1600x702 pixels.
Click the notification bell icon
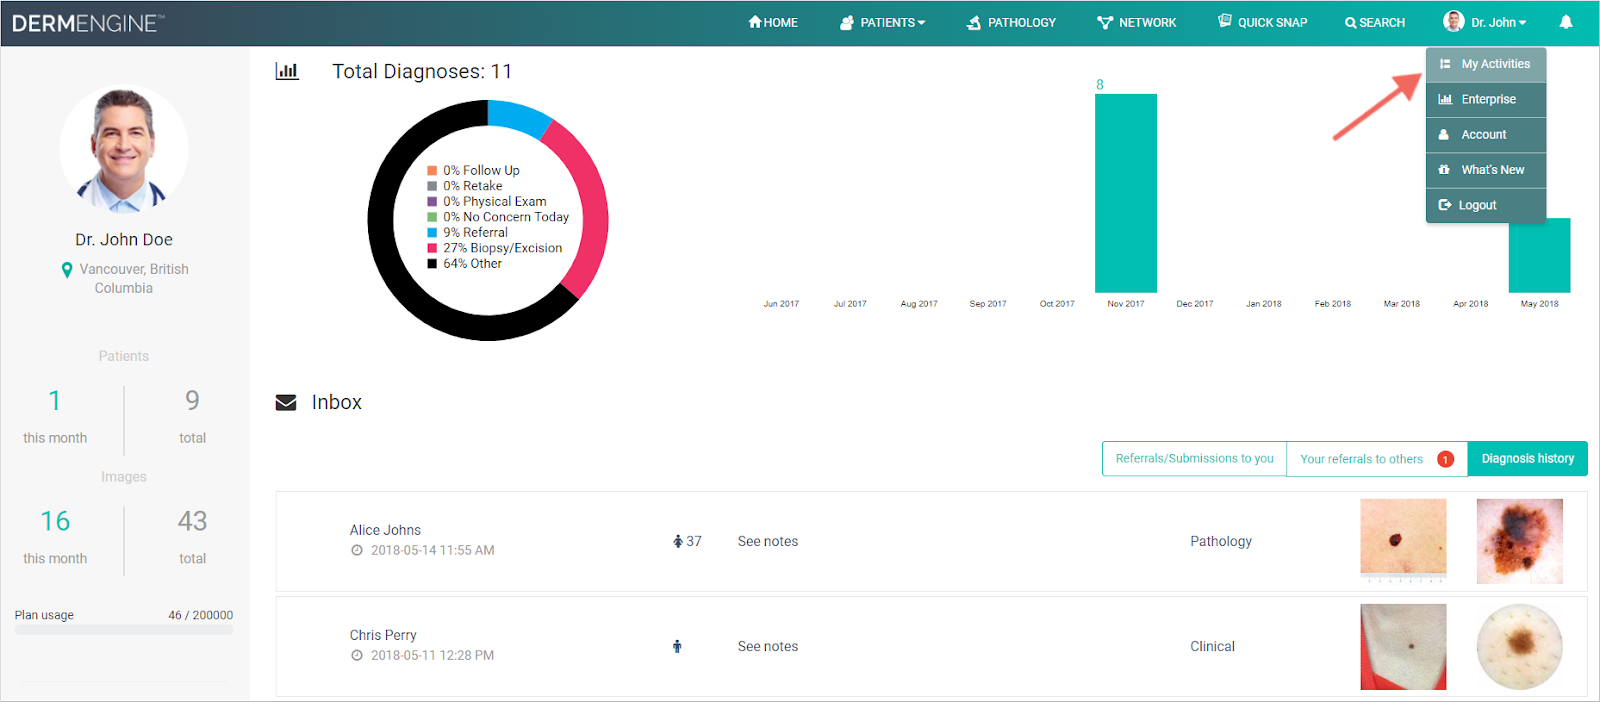pos(1566,22)
